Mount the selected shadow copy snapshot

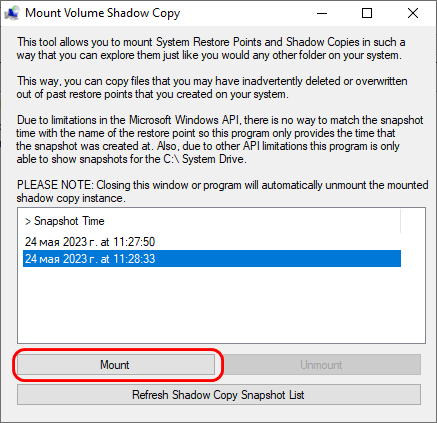click(116, 365)
